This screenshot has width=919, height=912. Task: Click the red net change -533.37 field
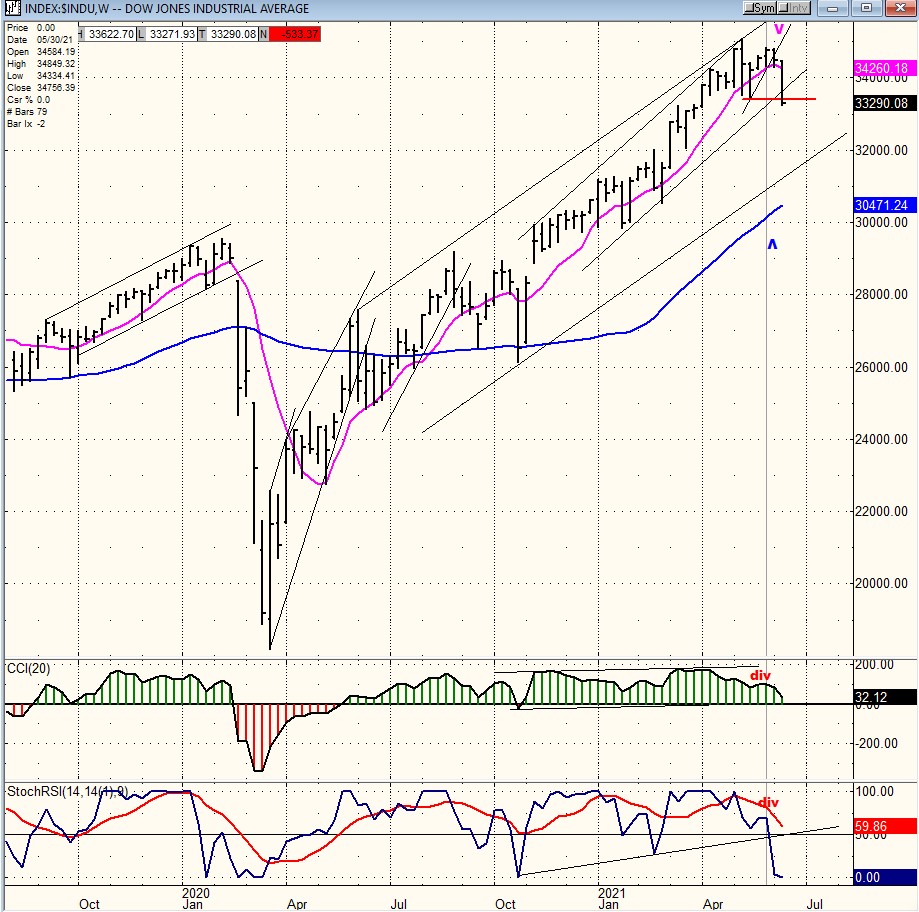(295, 33)
